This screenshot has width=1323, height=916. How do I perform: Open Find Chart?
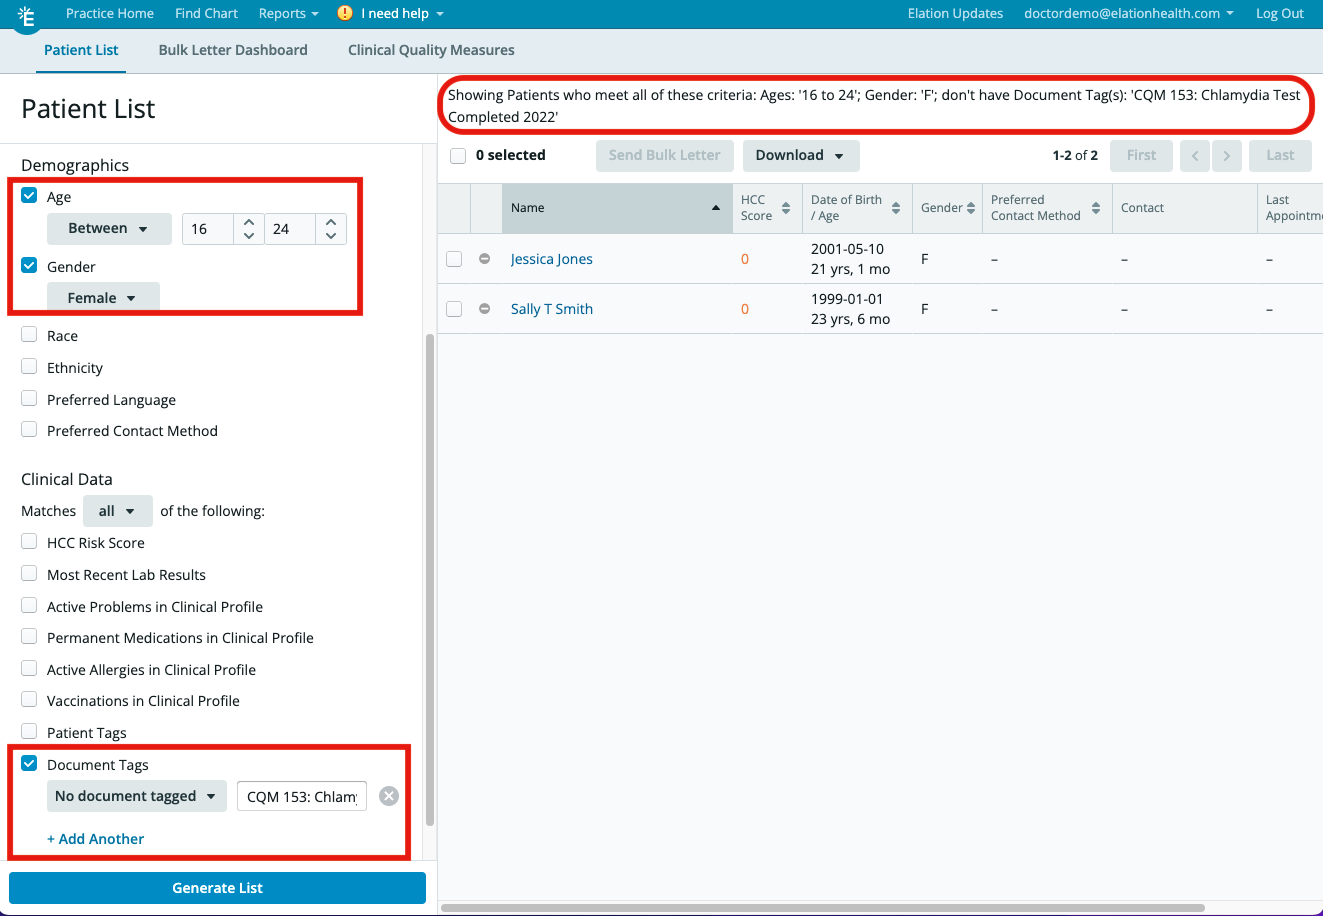206,13
